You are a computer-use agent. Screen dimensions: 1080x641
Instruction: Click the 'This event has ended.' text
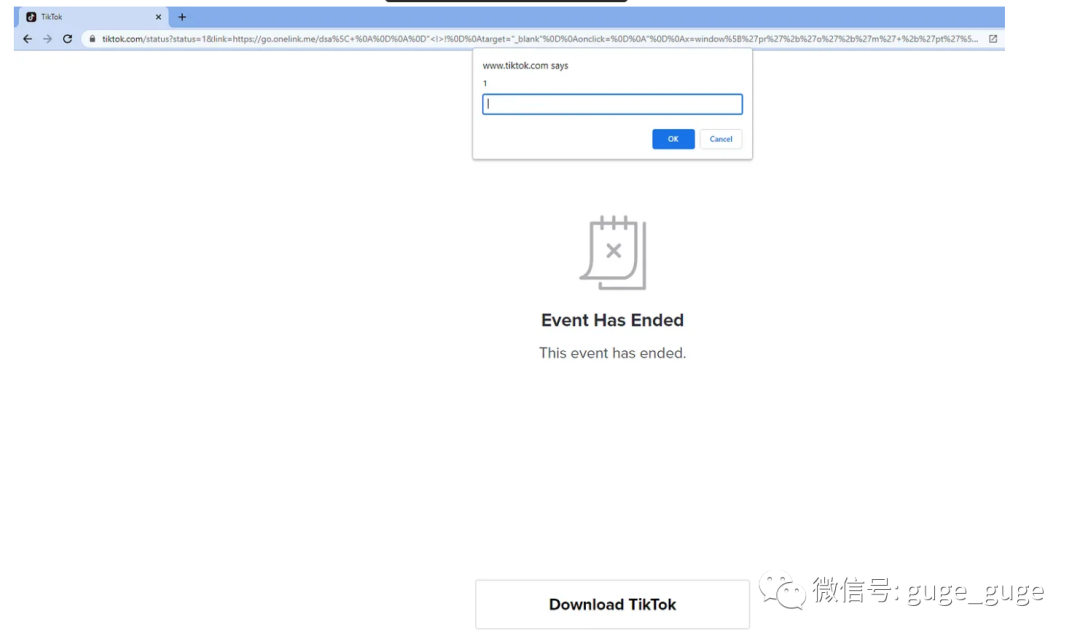(612, 353)
